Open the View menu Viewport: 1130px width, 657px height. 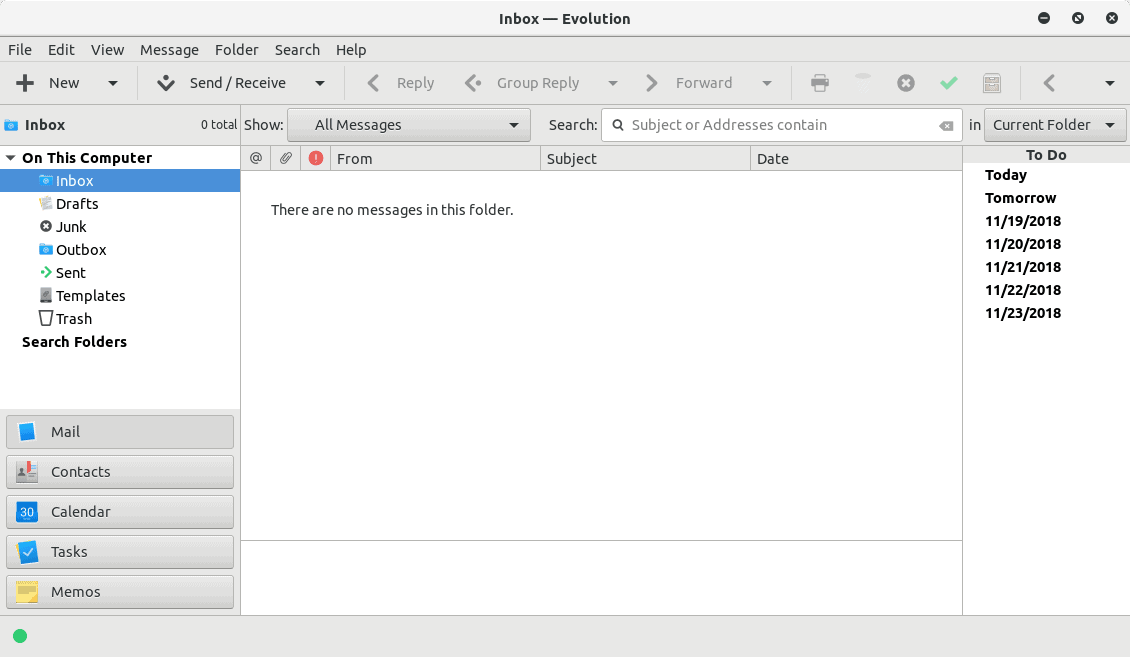coord(107,50)
